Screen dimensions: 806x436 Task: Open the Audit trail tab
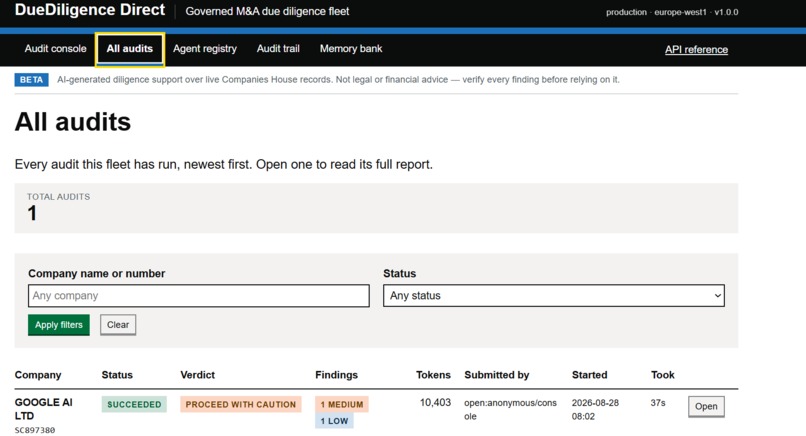[x=278, y=49]
